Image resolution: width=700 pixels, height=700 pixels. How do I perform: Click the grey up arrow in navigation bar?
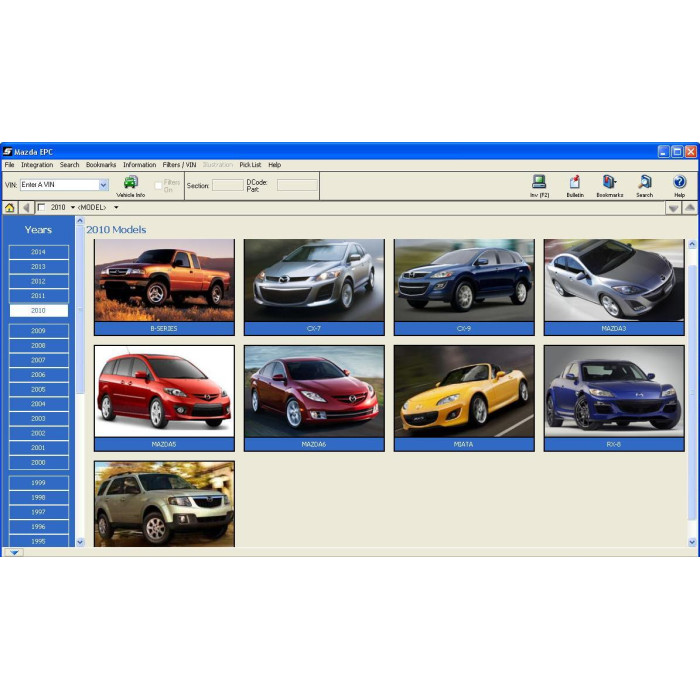point(690,208)
